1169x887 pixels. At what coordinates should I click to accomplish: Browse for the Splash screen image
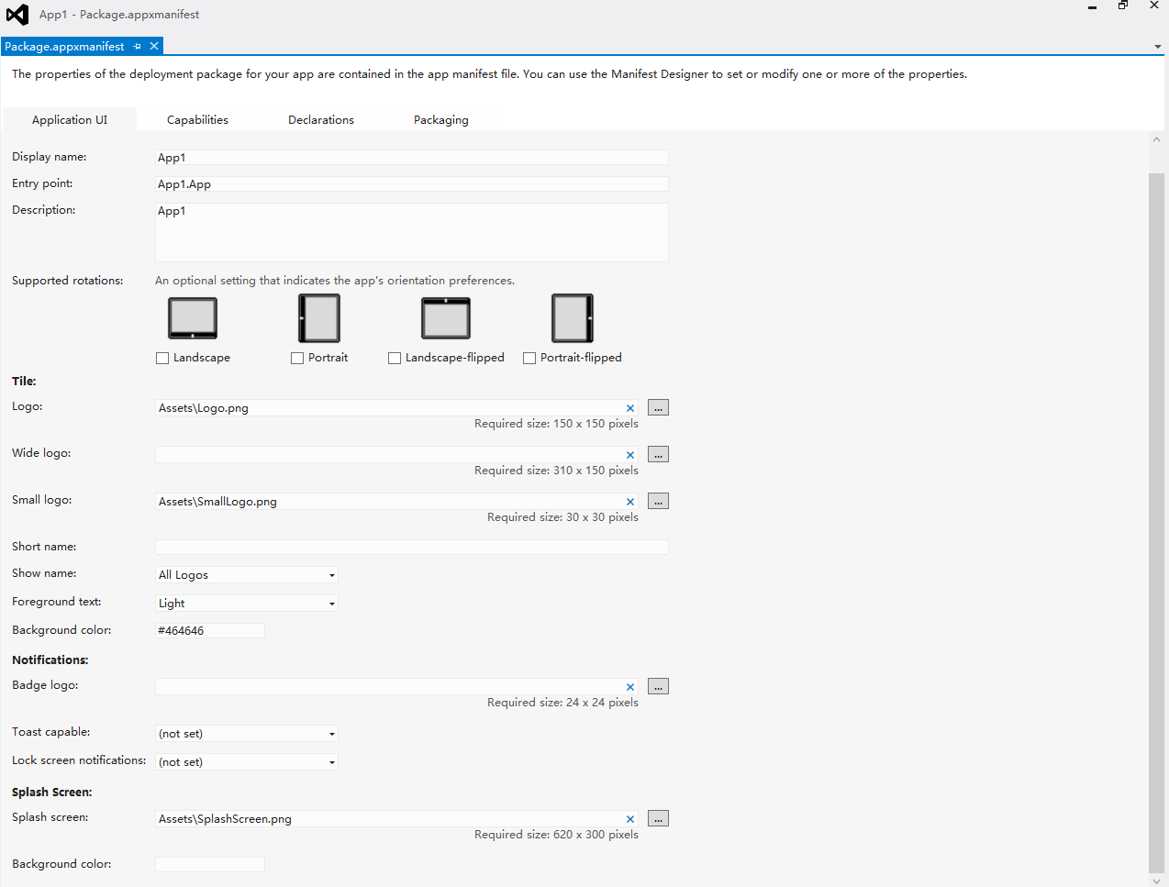point(658,818)
